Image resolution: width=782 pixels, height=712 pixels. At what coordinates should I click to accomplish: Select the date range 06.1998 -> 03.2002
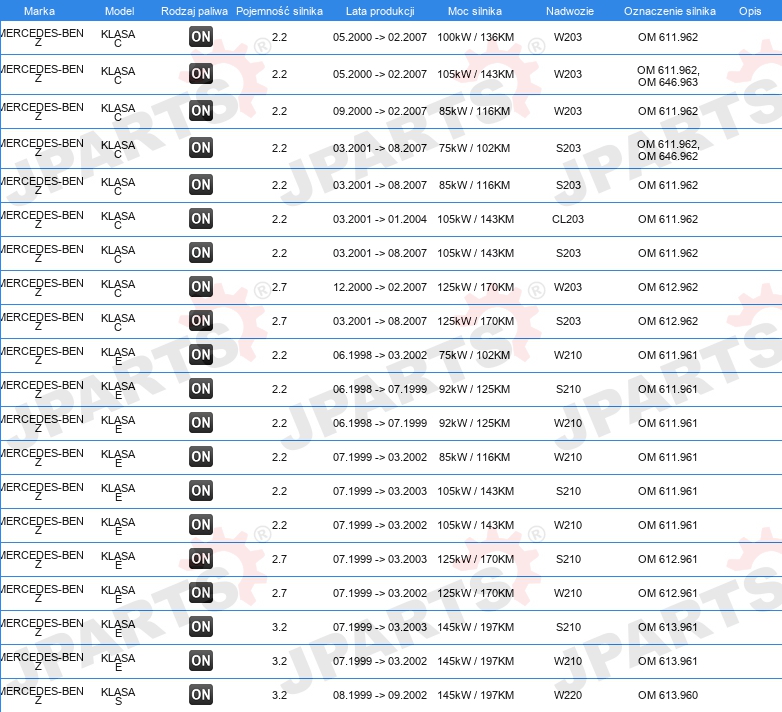(x=380, y=355)
